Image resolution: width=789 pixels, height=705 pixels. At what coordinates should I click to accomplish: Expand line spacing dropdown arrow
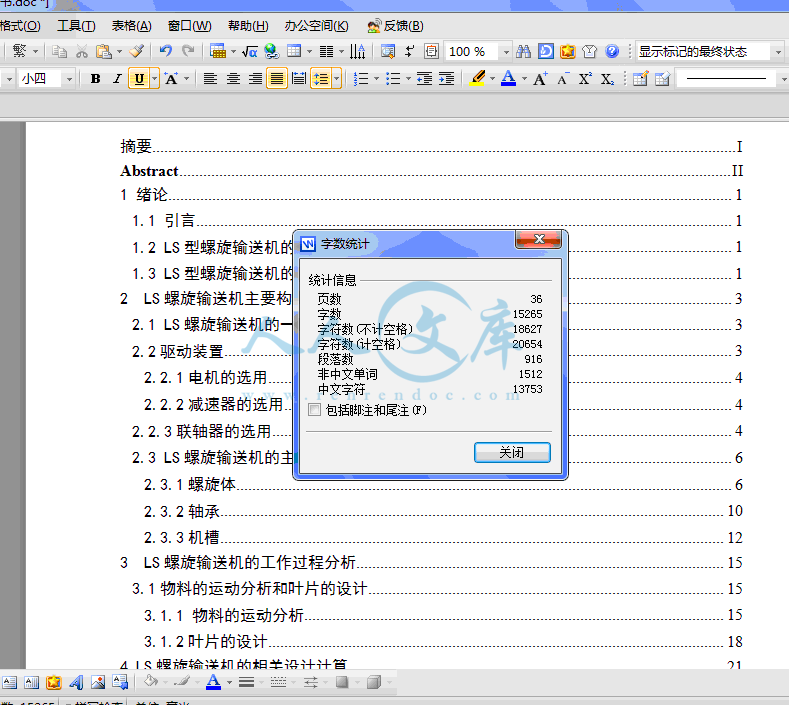pyautogui.click(x=337, y=79)
